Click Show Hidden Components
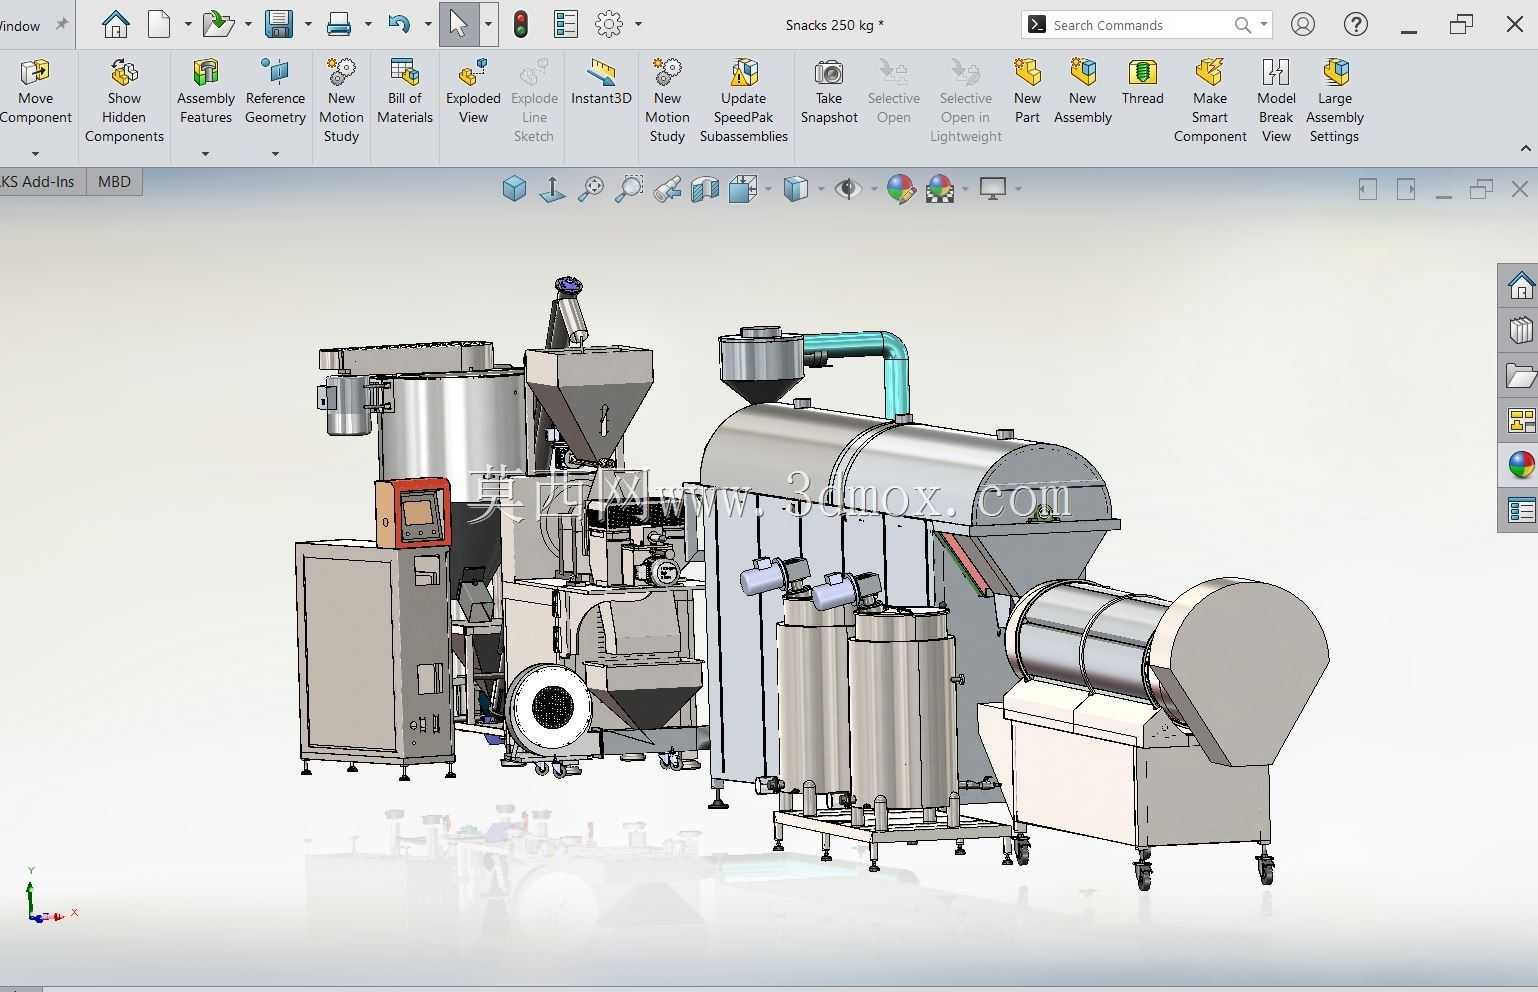This screenshot has height=992, width=1538. click(124, 100)
